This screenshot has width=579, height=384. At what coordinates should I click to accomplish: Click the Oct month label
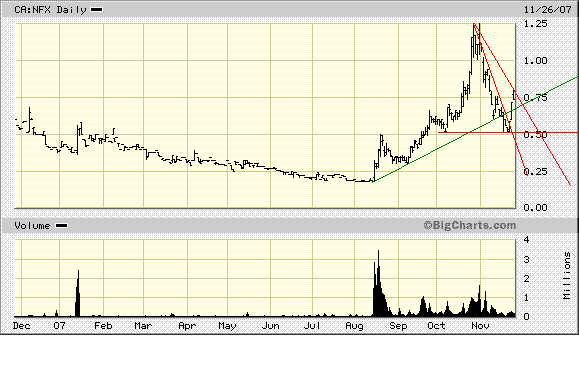click(x=436, y=326)
